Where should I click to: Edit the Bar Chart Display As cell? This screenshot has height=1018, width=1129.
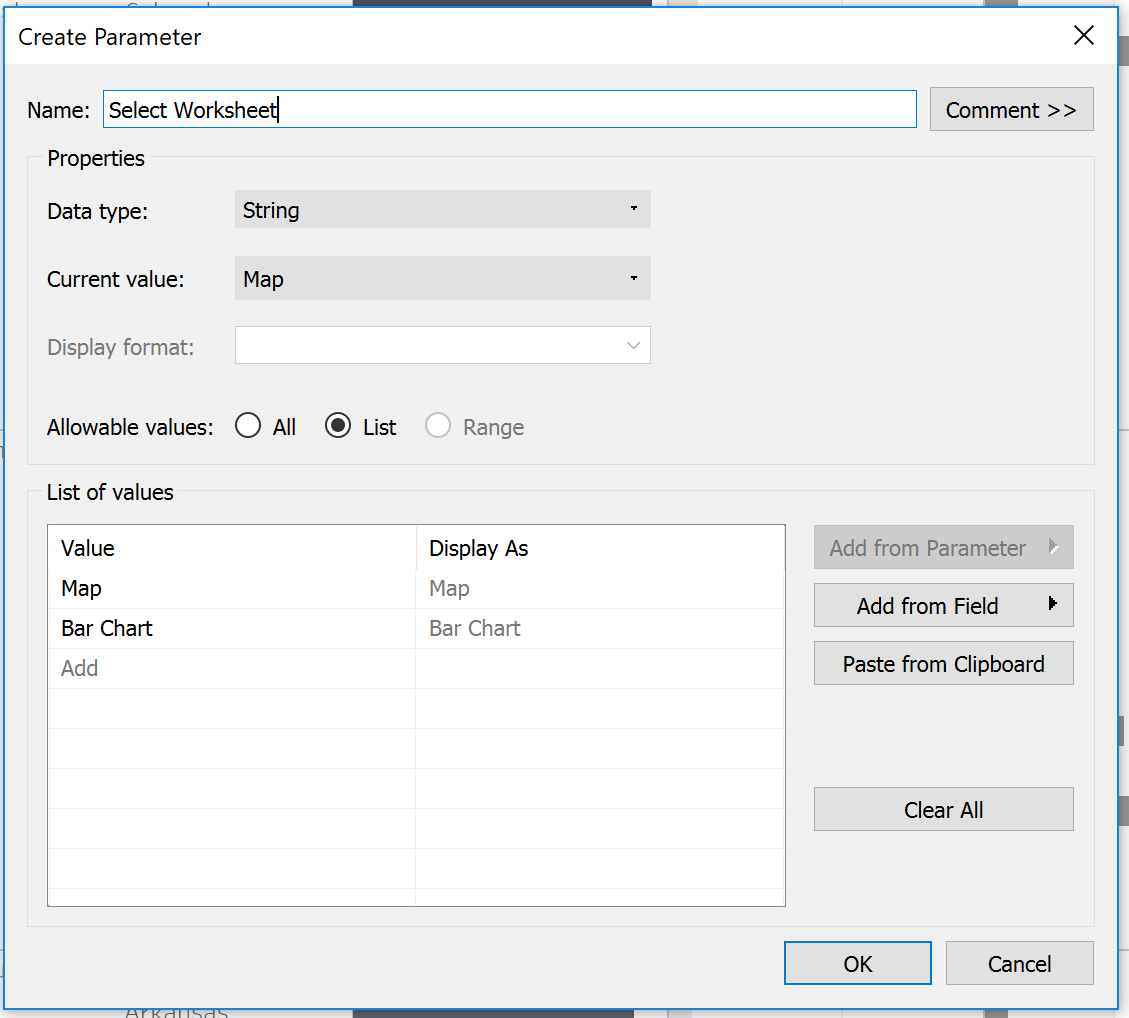pos(600,629)
